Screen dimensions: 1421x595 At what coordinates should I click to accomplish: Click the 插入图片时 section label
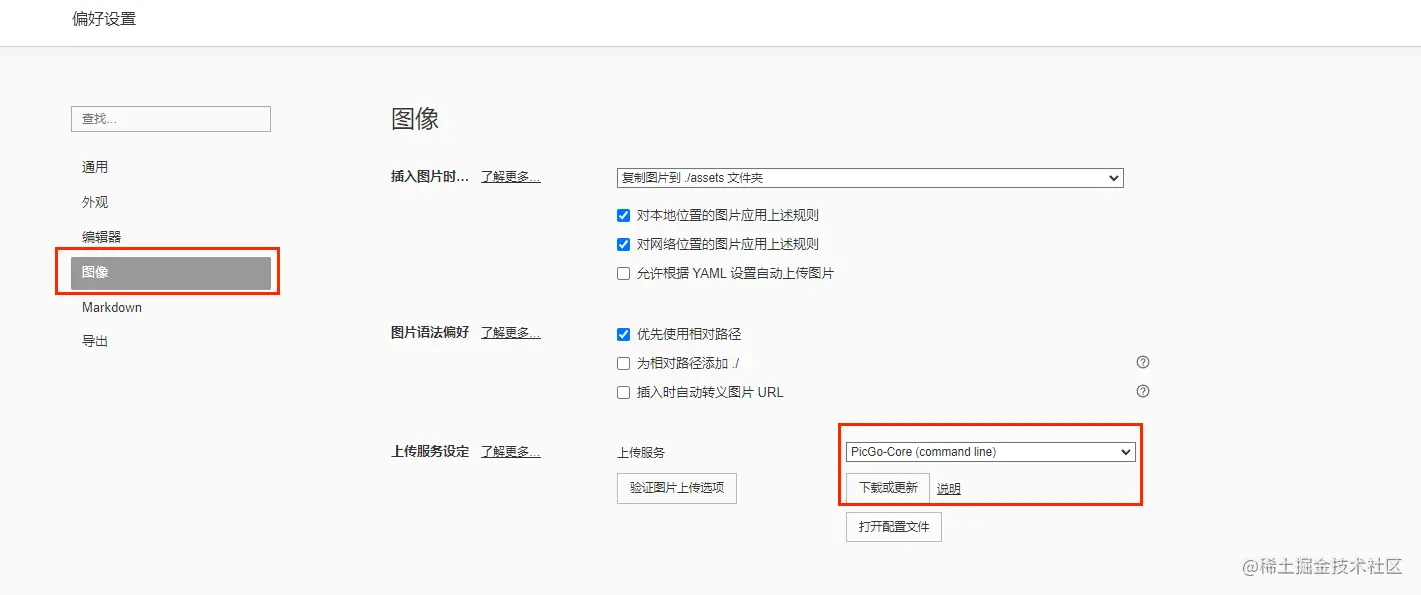click(430, 177)
